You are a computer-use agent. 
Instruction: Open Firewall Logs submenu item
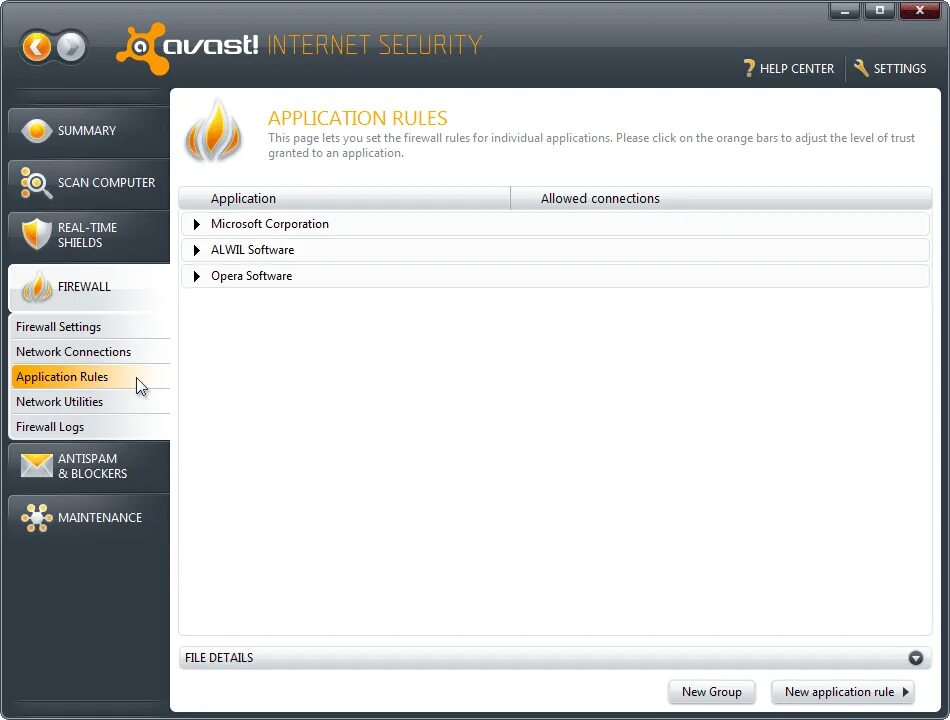90,427
